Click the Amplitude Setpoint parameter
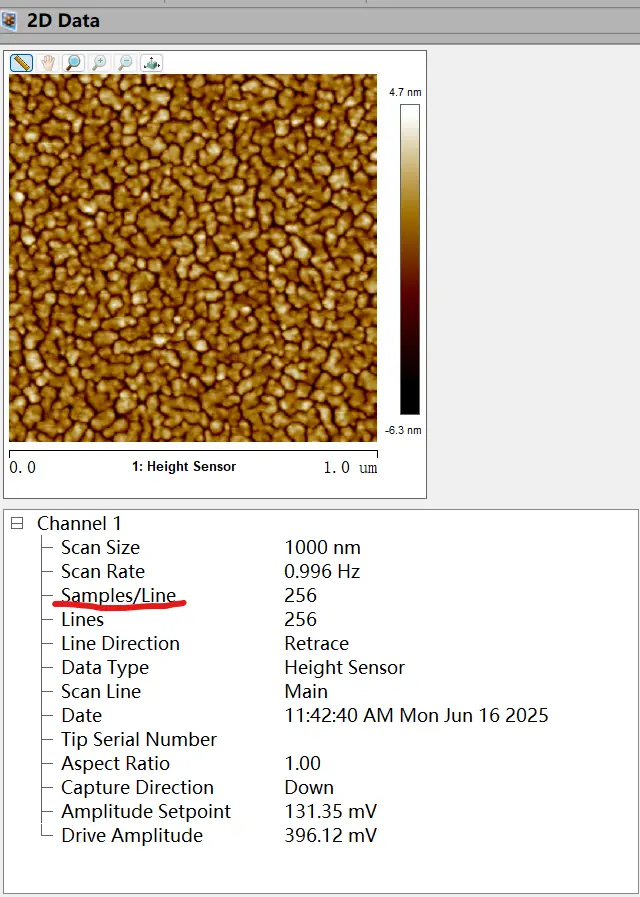This screenshot has height=897, width=640. 145,811
